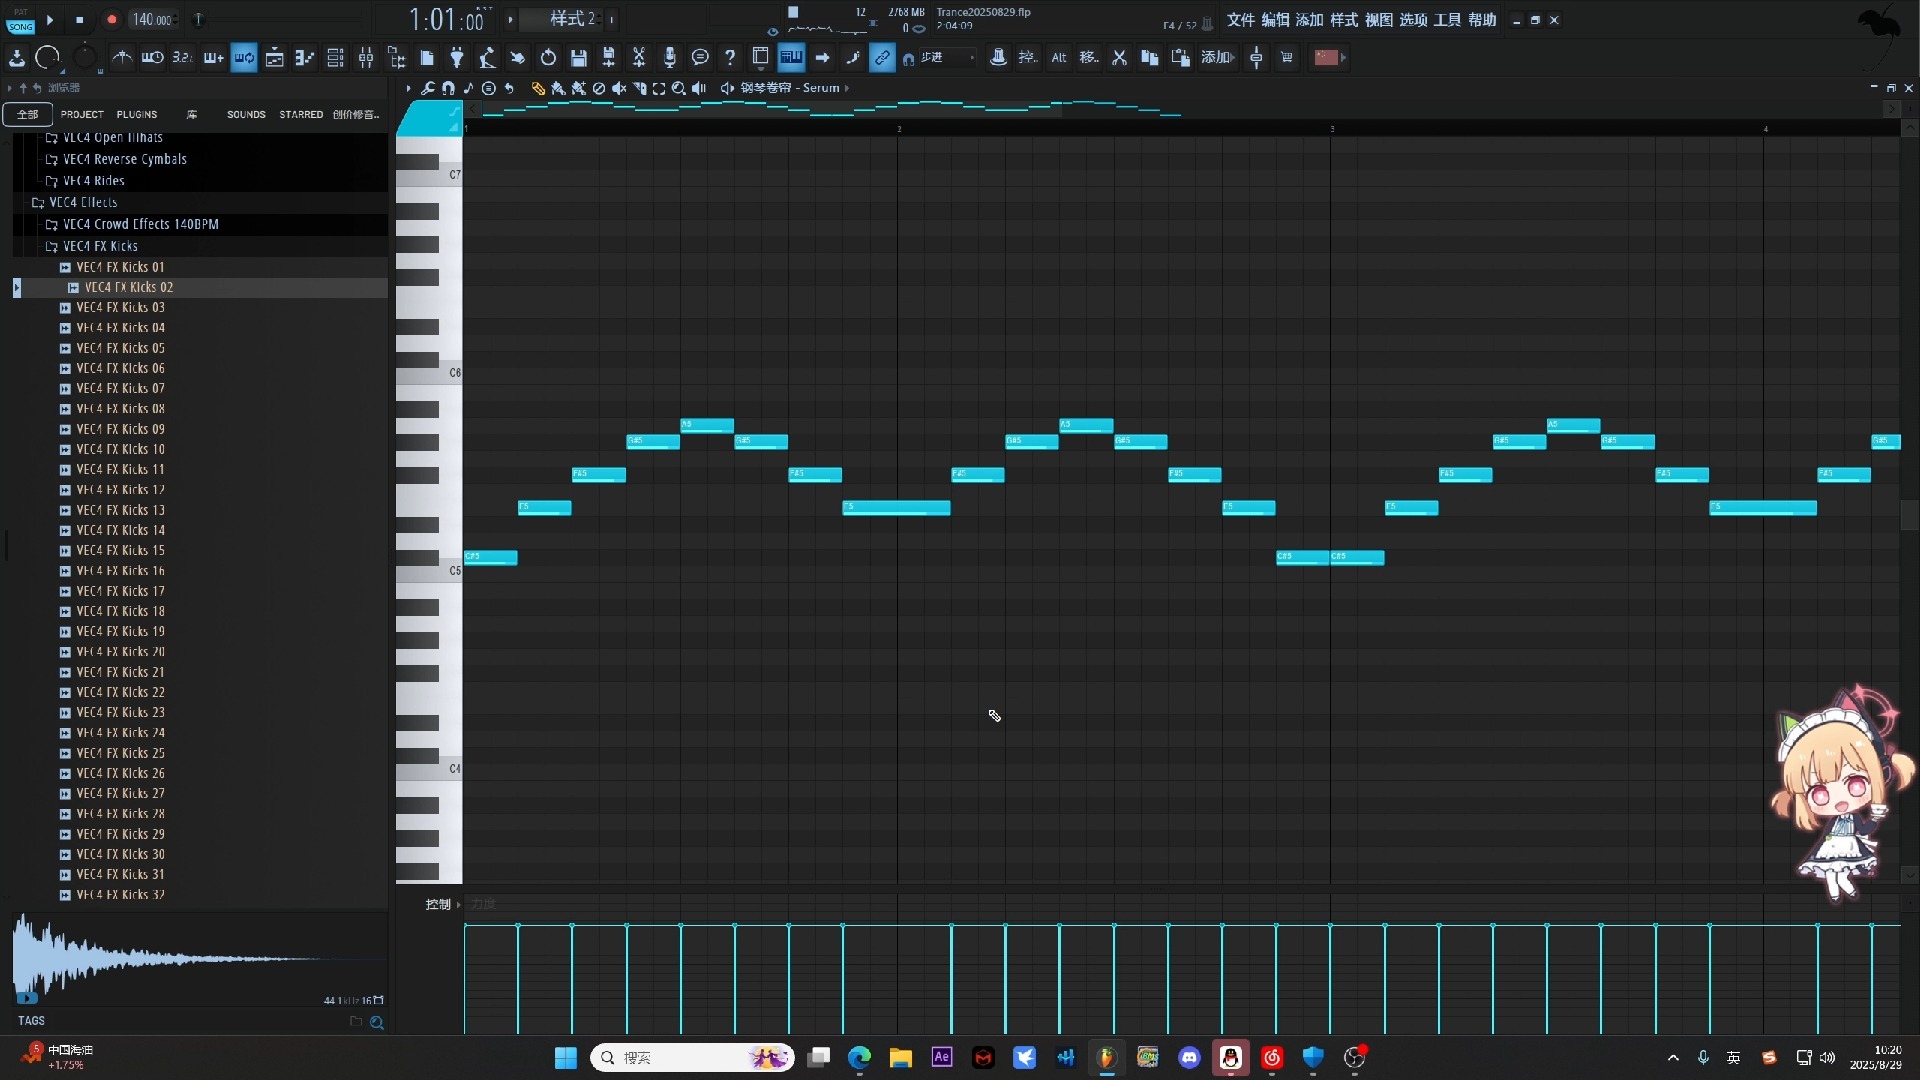Switch to the PLUGINS browser tab
The height and width of the screenshot is (1080, 1920).
tap(136, 115)
